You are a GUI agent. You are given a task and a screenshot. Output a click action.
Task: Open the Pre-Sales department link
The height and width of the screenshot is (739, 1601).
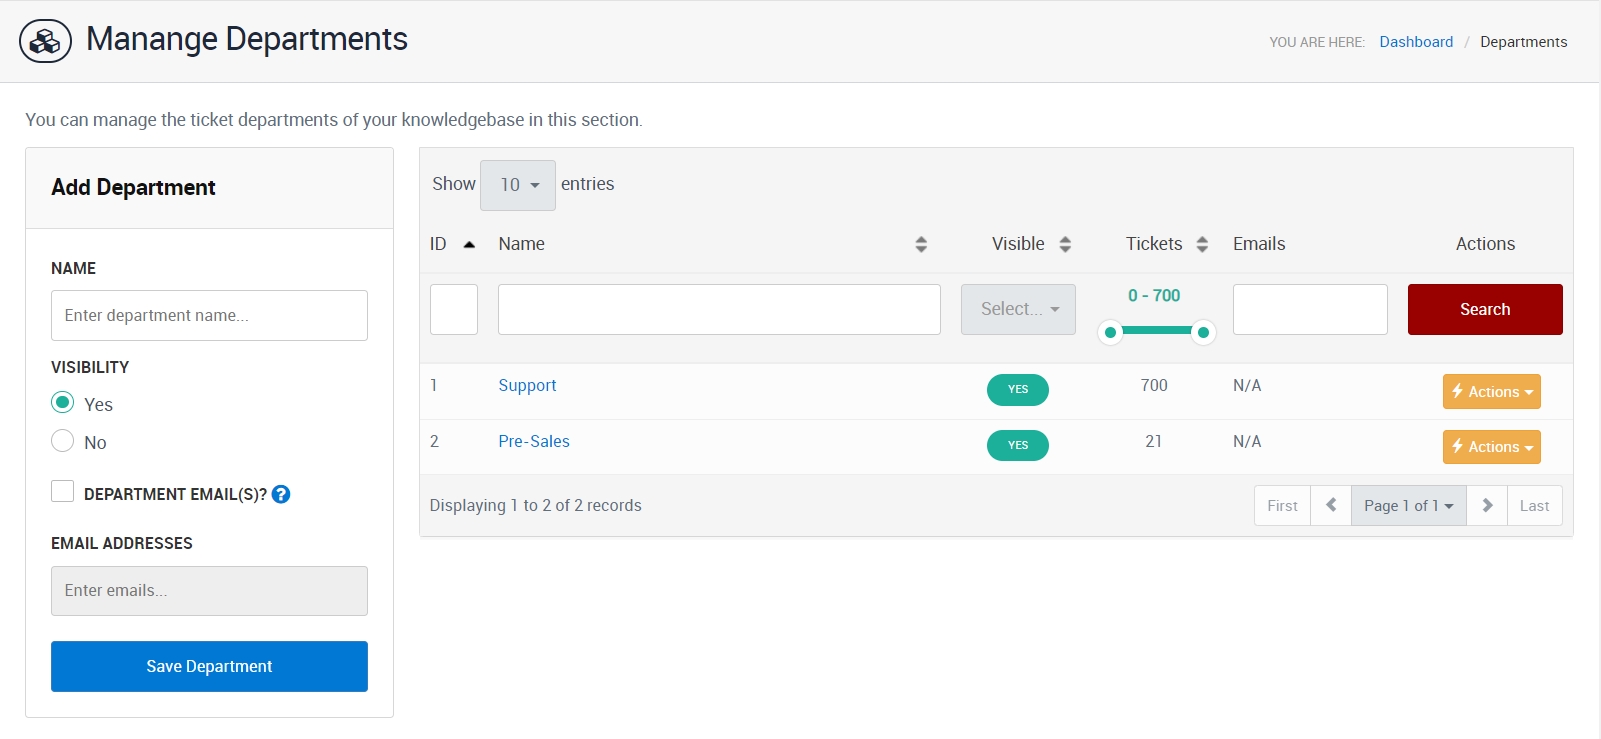pos(534,441)
